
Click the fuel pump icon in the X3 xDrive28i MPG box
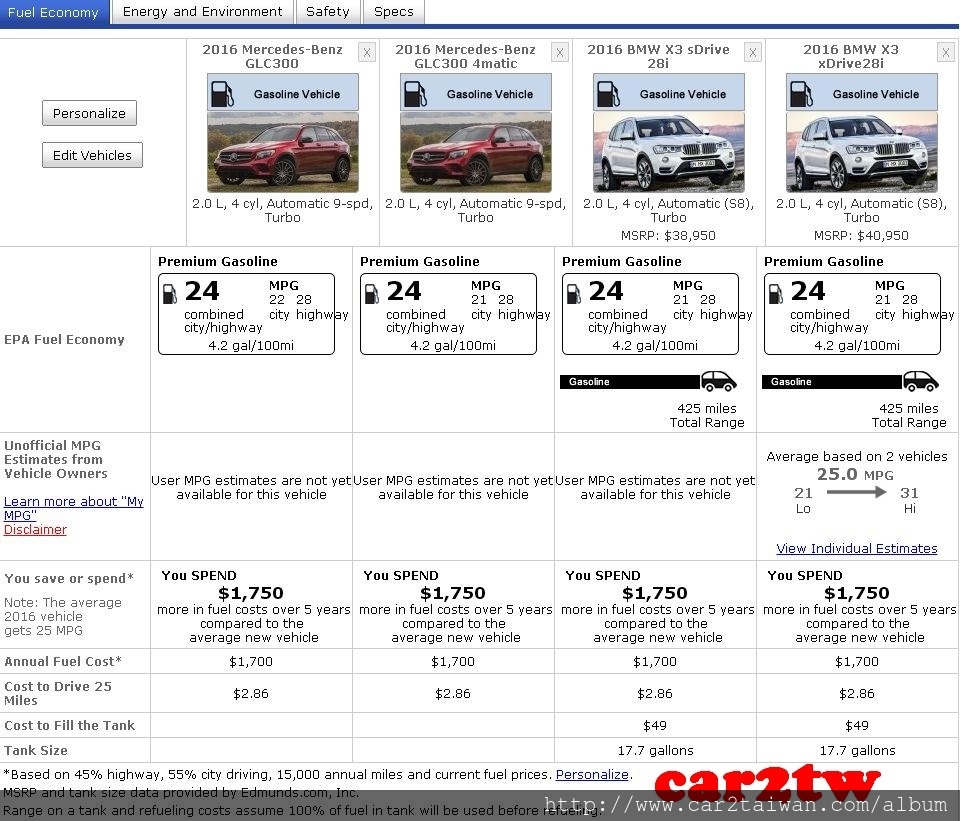point(776,294)
